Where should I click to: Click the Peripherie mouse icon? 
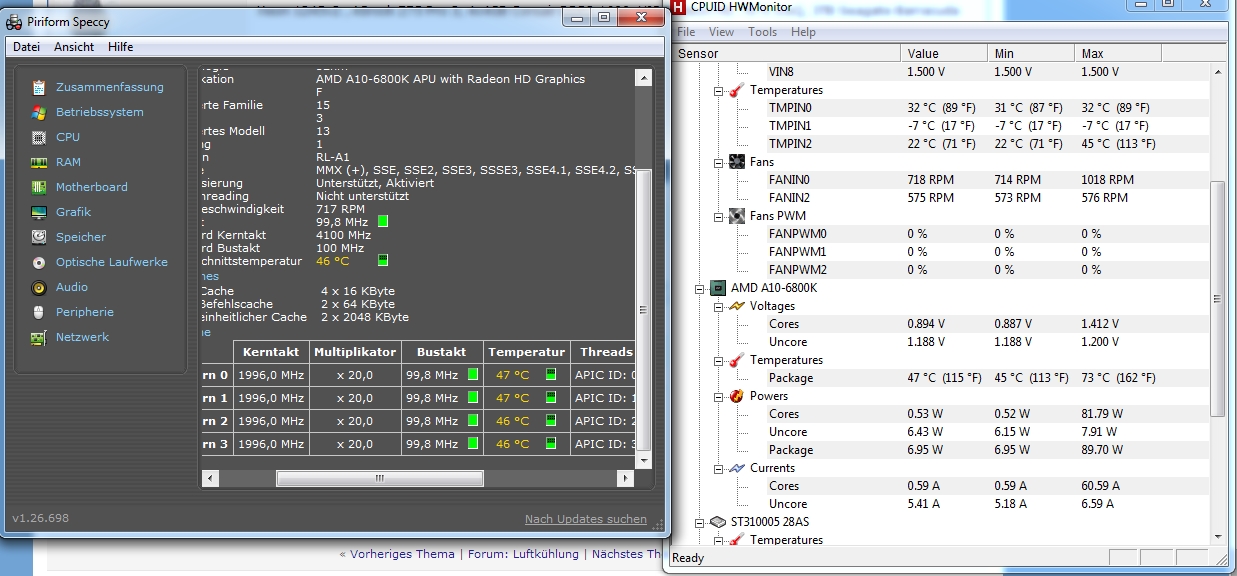click(39, 312)
